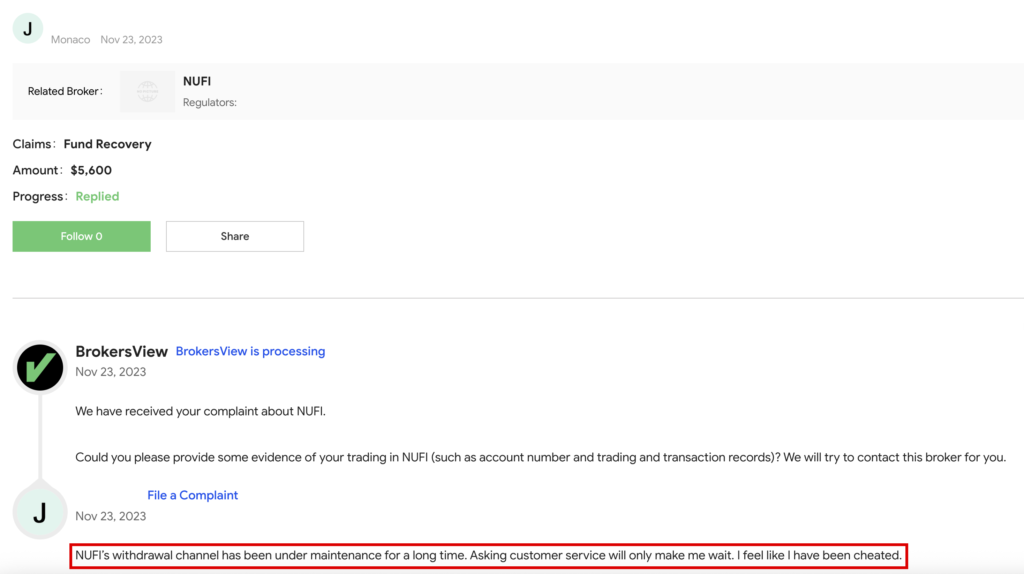Click the Monaco location label
Image resolution: width=1024 pixels, height=574 pixels.
click(x=71, y=40)
